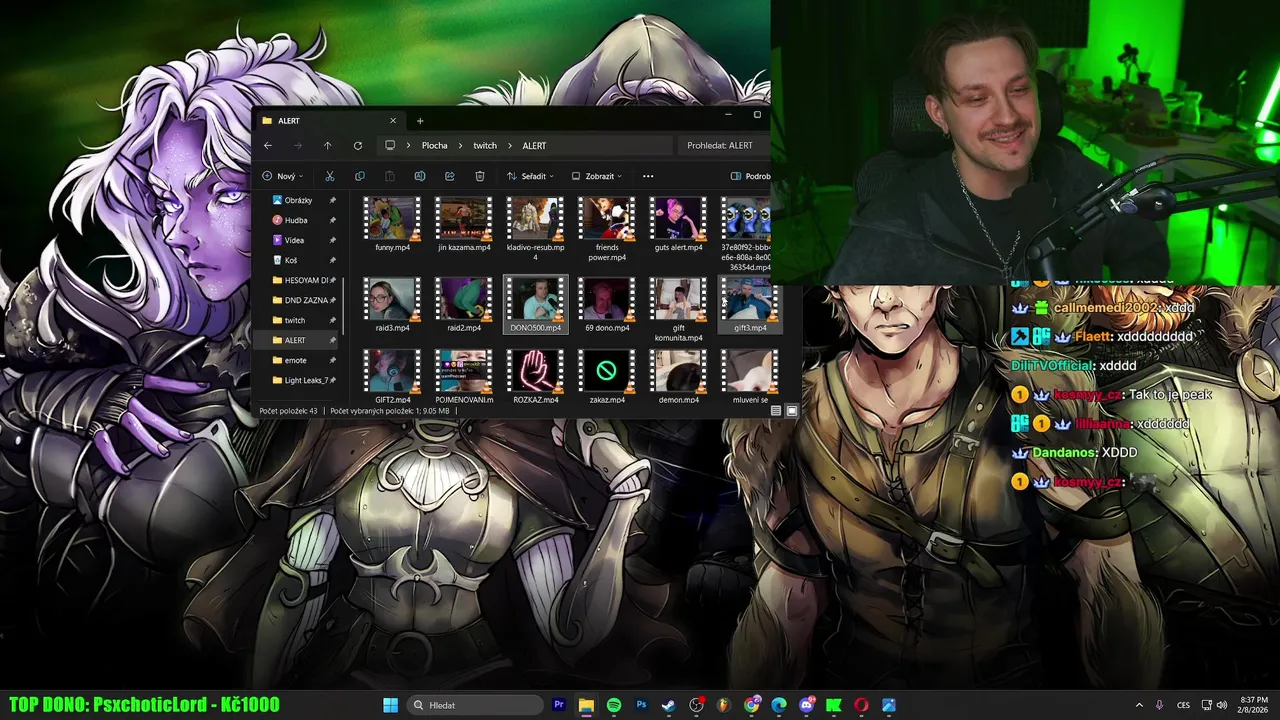Open OBS Studio from the taskbar
The width and height of the screenshot is (1280, 720).
696,705
